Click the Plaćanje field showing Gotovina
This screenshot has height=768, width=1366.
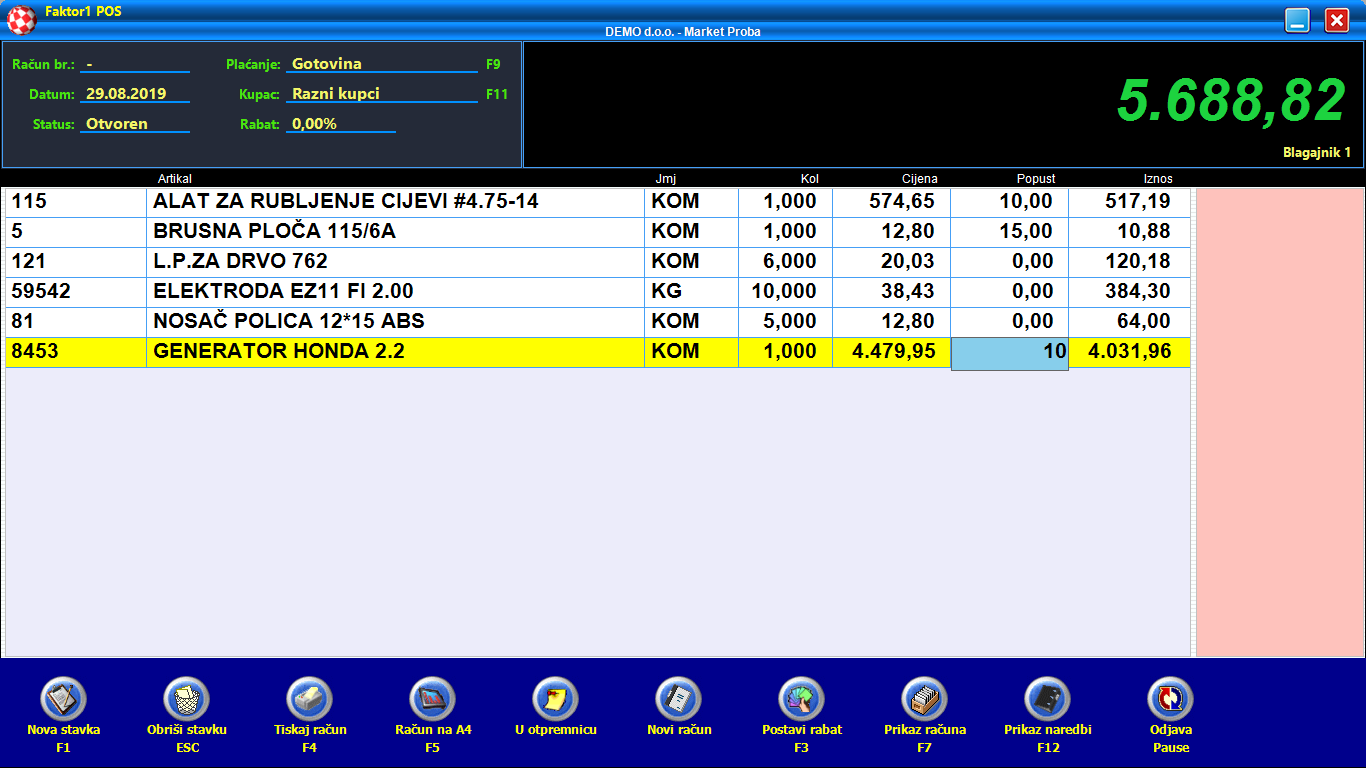point(382,64)
